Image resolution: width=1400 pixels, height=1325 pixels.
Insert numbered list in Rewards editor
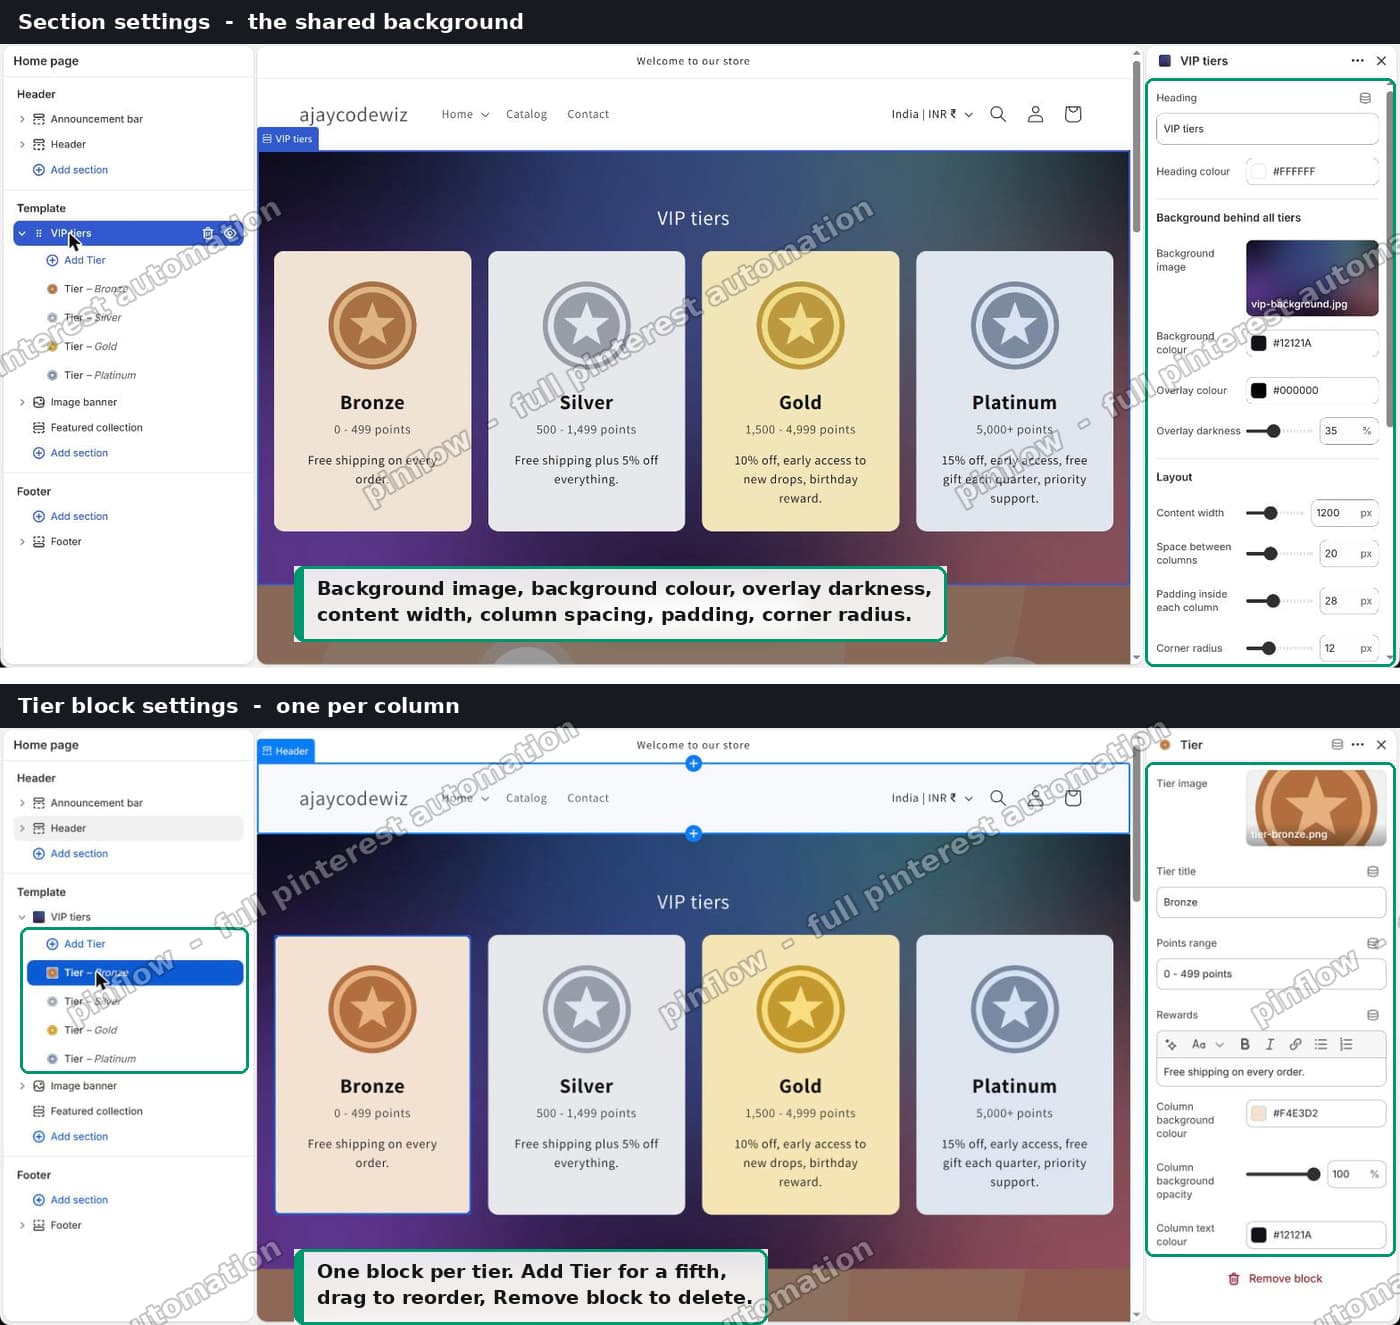[1346, 1044]
